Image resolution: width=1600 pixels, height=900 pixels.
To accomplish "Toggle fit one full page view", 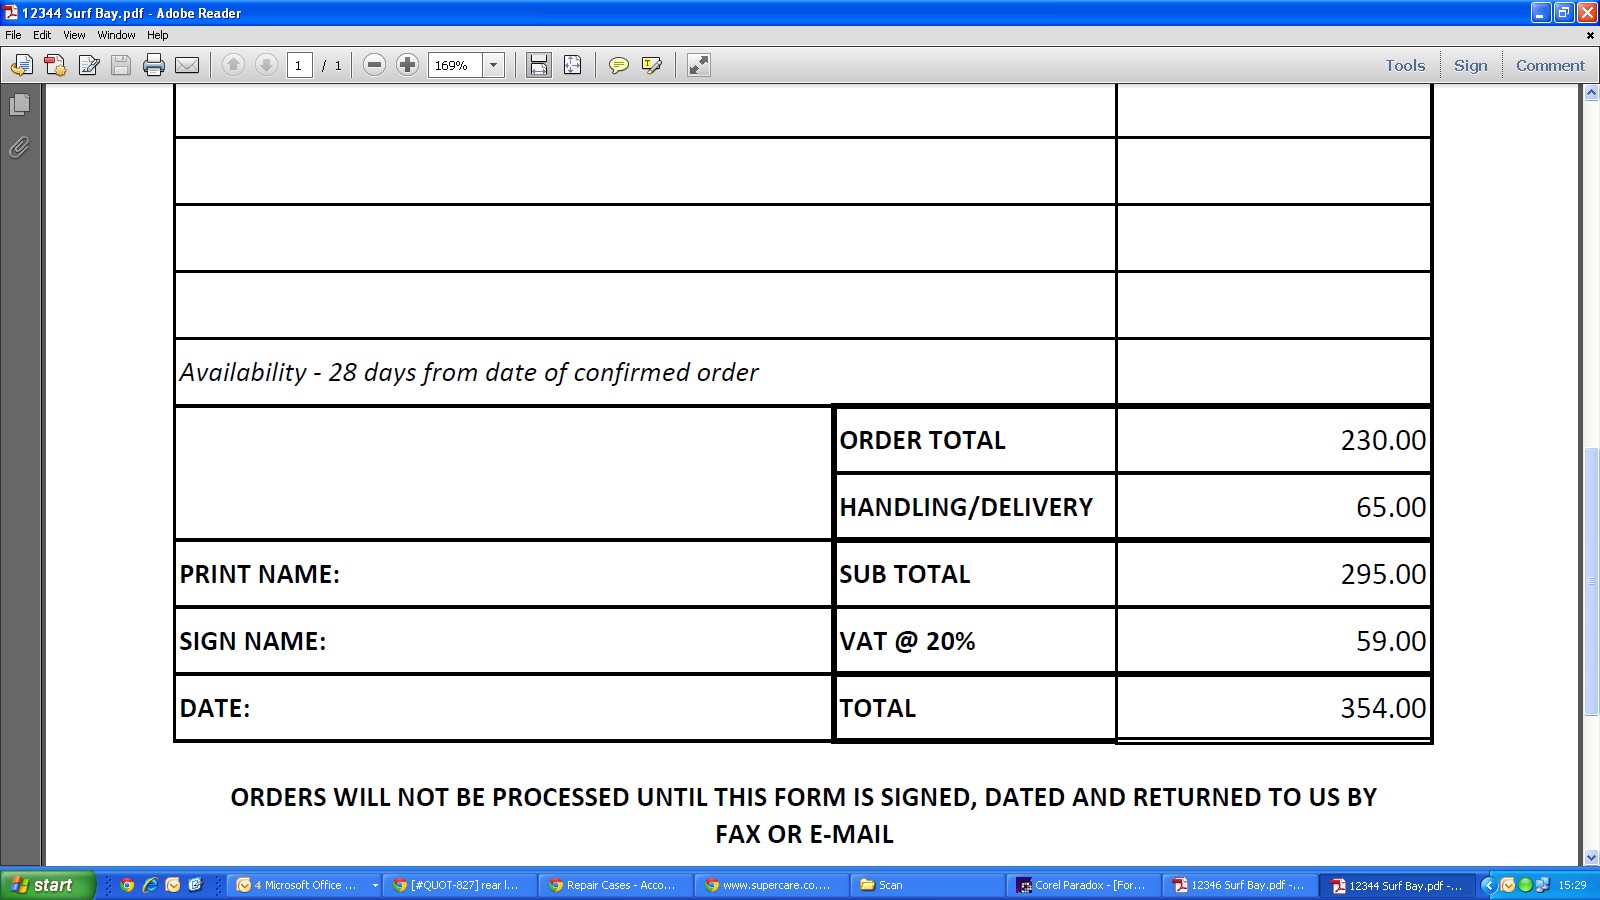I will [x=572, y=65].
